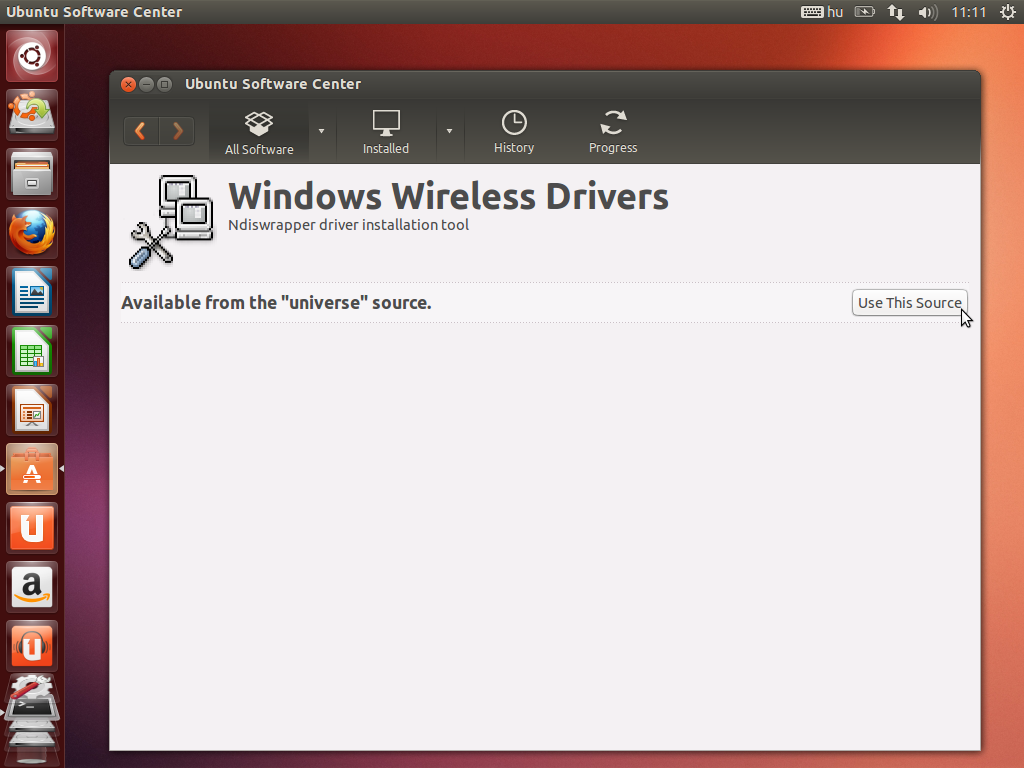Image resolution: width=1024 pixels, height=768 pixels.
Task: Open the Ubuntu Dash home launcher
Action: [32, 56]
